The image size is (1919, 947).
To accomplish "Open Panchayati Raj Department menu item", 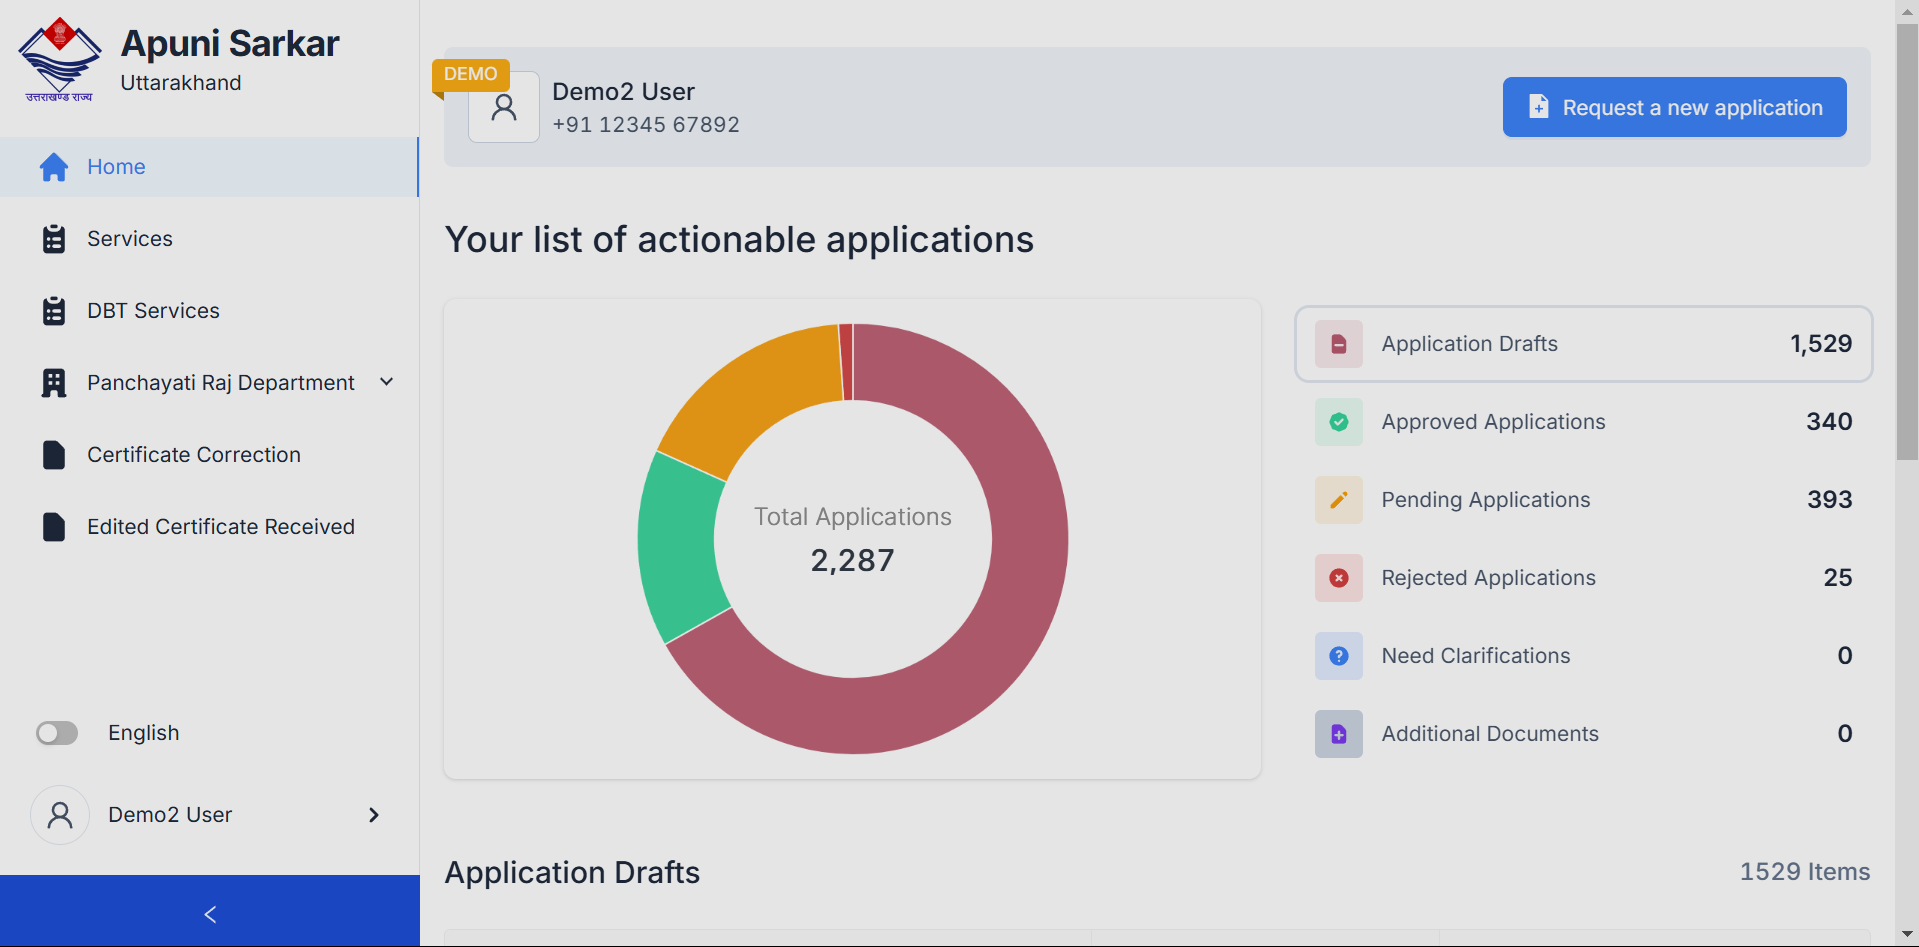I will 209,383.
